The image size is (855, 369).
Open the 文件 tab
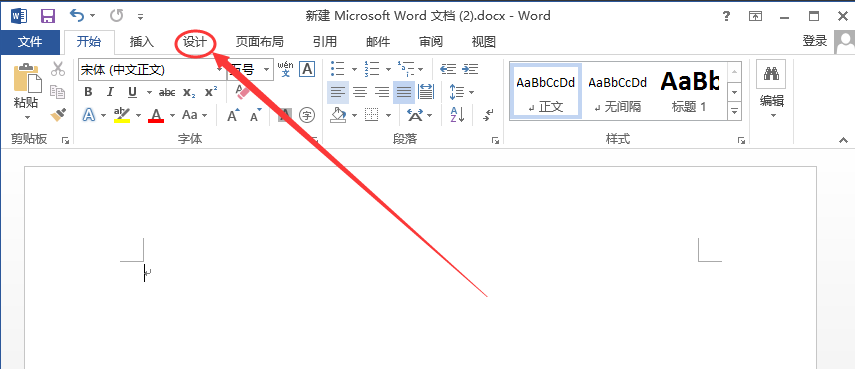click(x=30, y=41)
